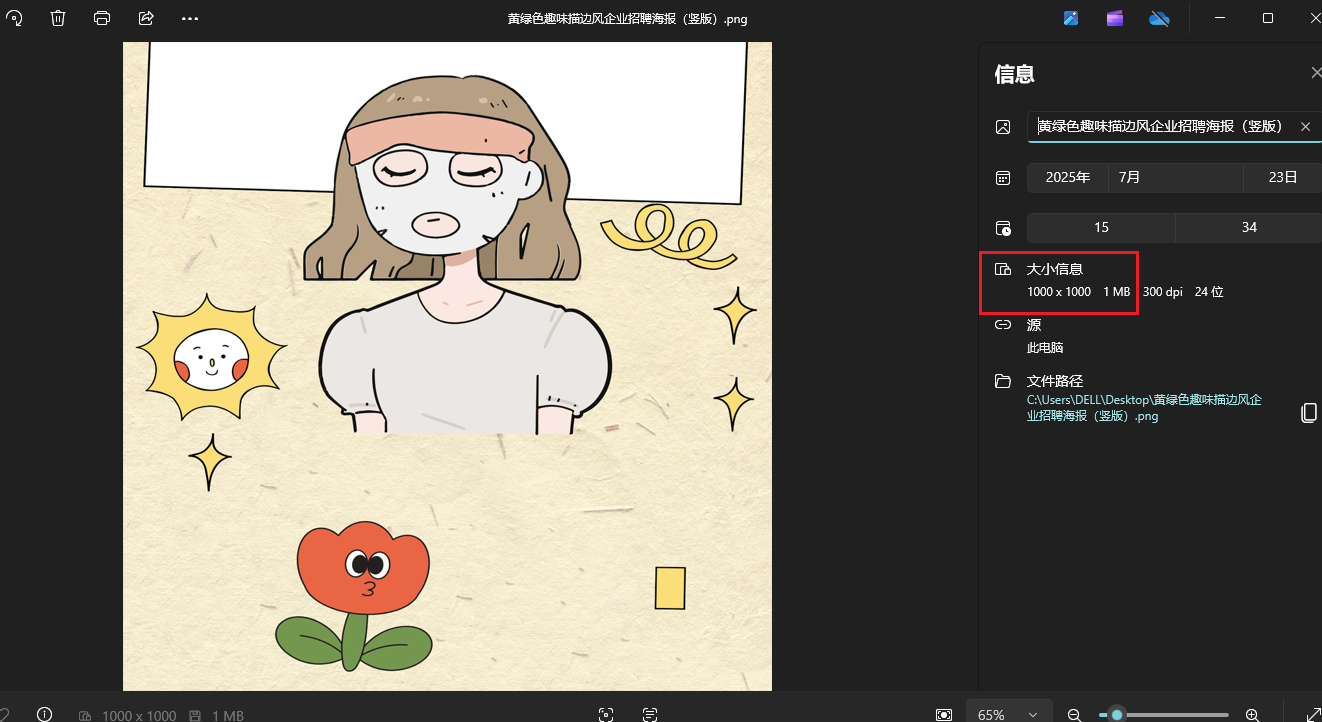Open the Designer edit app icon
The width and height of the screenshot is (1322, 722).
1071,18
